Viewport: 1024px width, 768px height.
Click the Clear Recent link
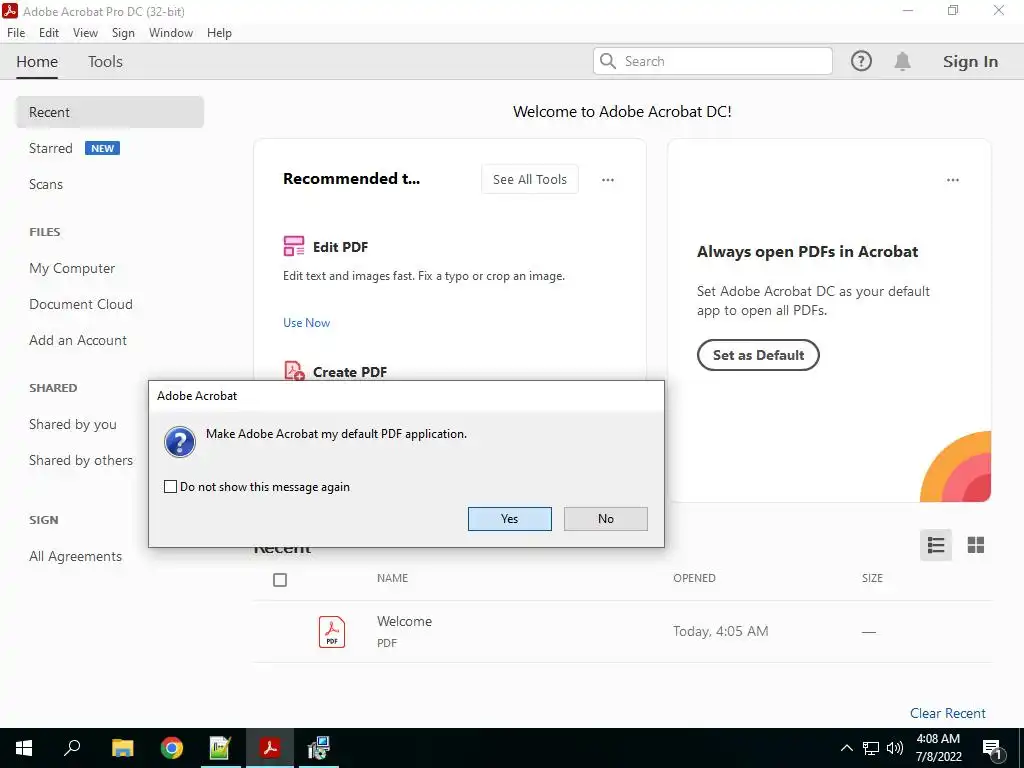(948, 713)
